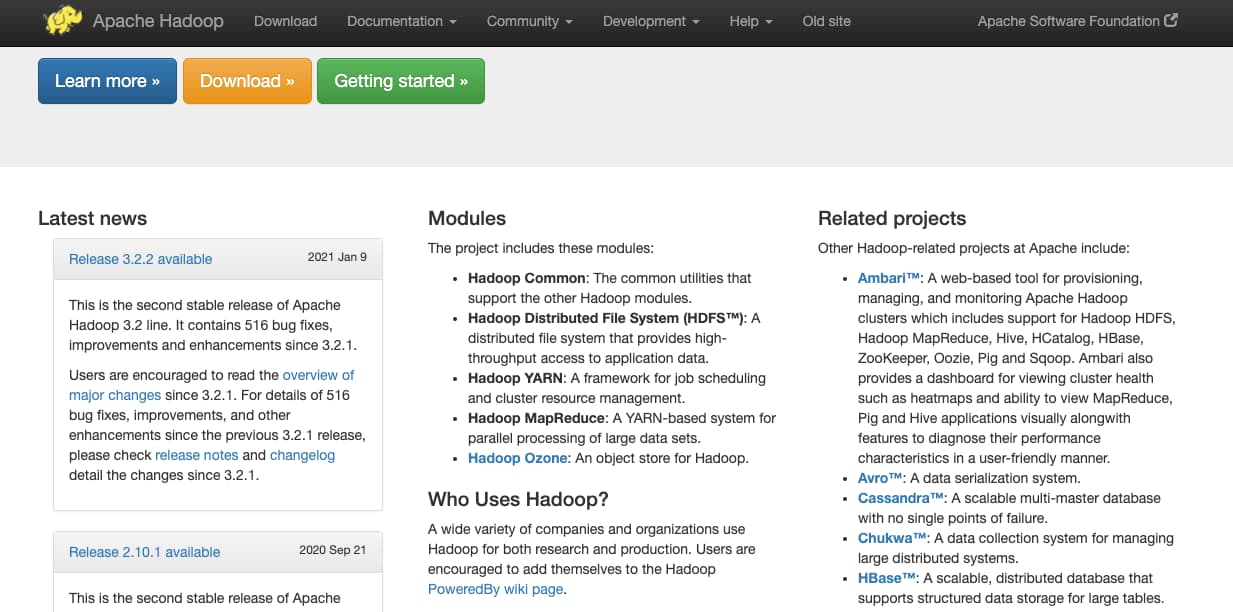Click the 2021 Jan 9 release date
The width and height of the screenshot is (1233, 612).
tap(337, 257)
